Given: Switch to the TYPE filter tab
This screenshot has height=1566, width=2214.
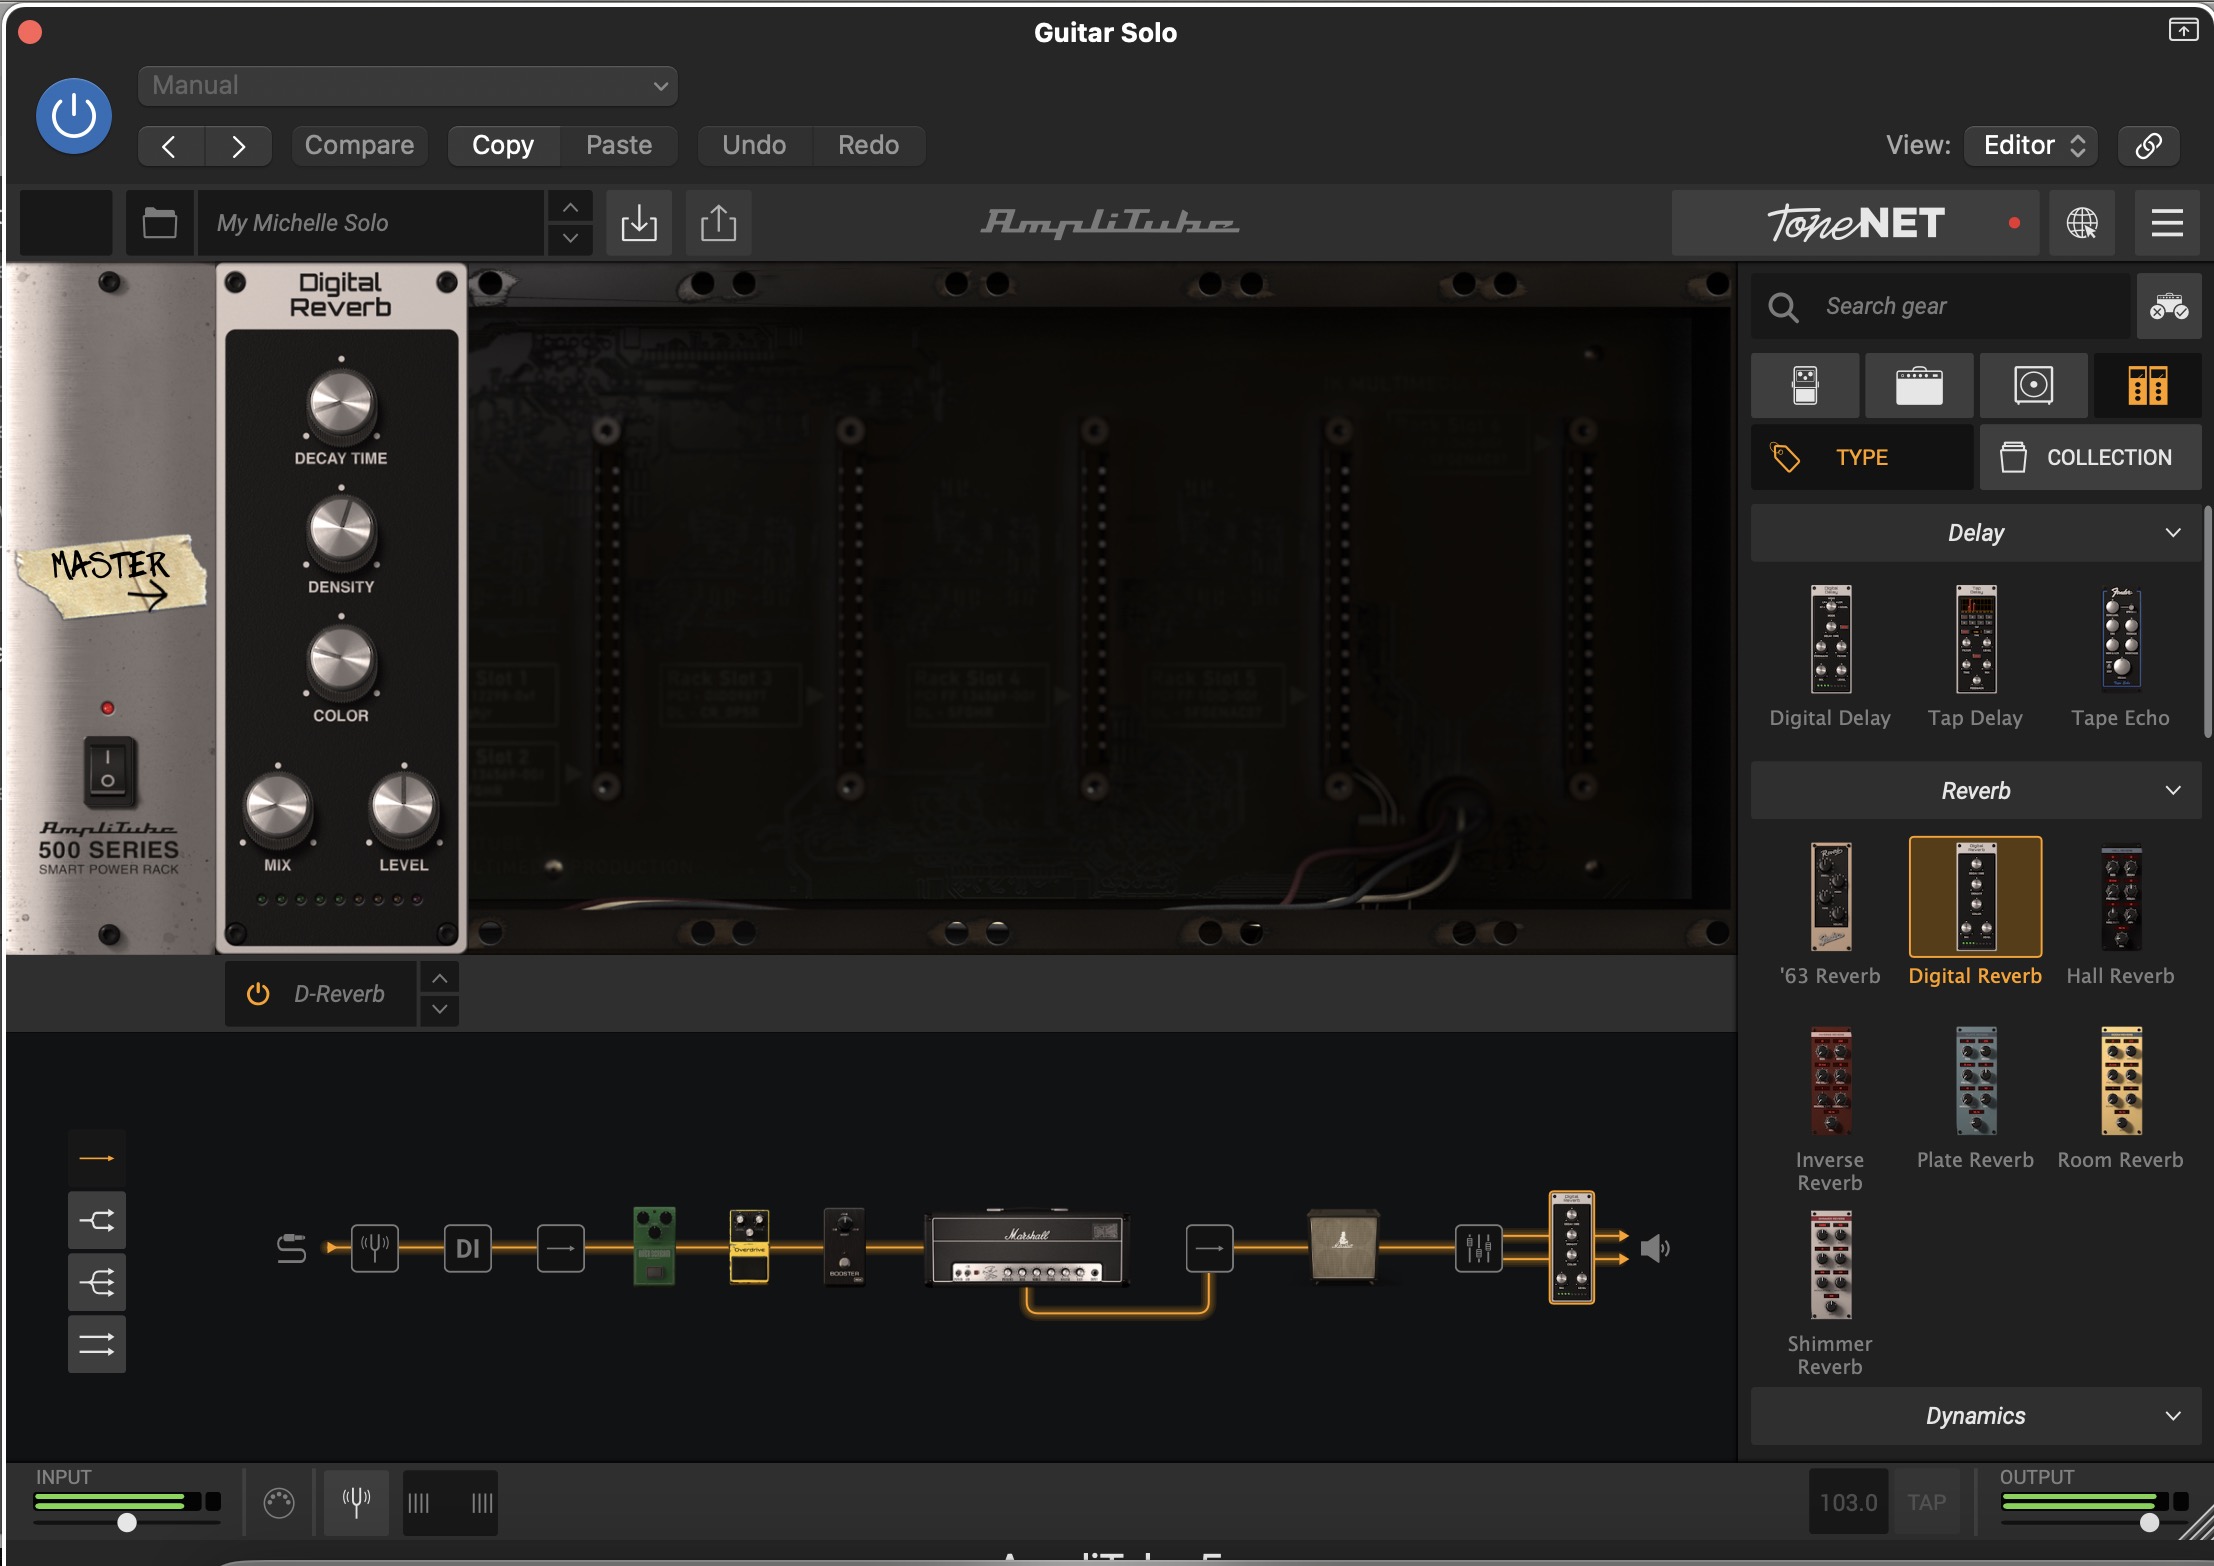Looking at the screenshot, I should pyautogui.click(x=1862, y=457).
